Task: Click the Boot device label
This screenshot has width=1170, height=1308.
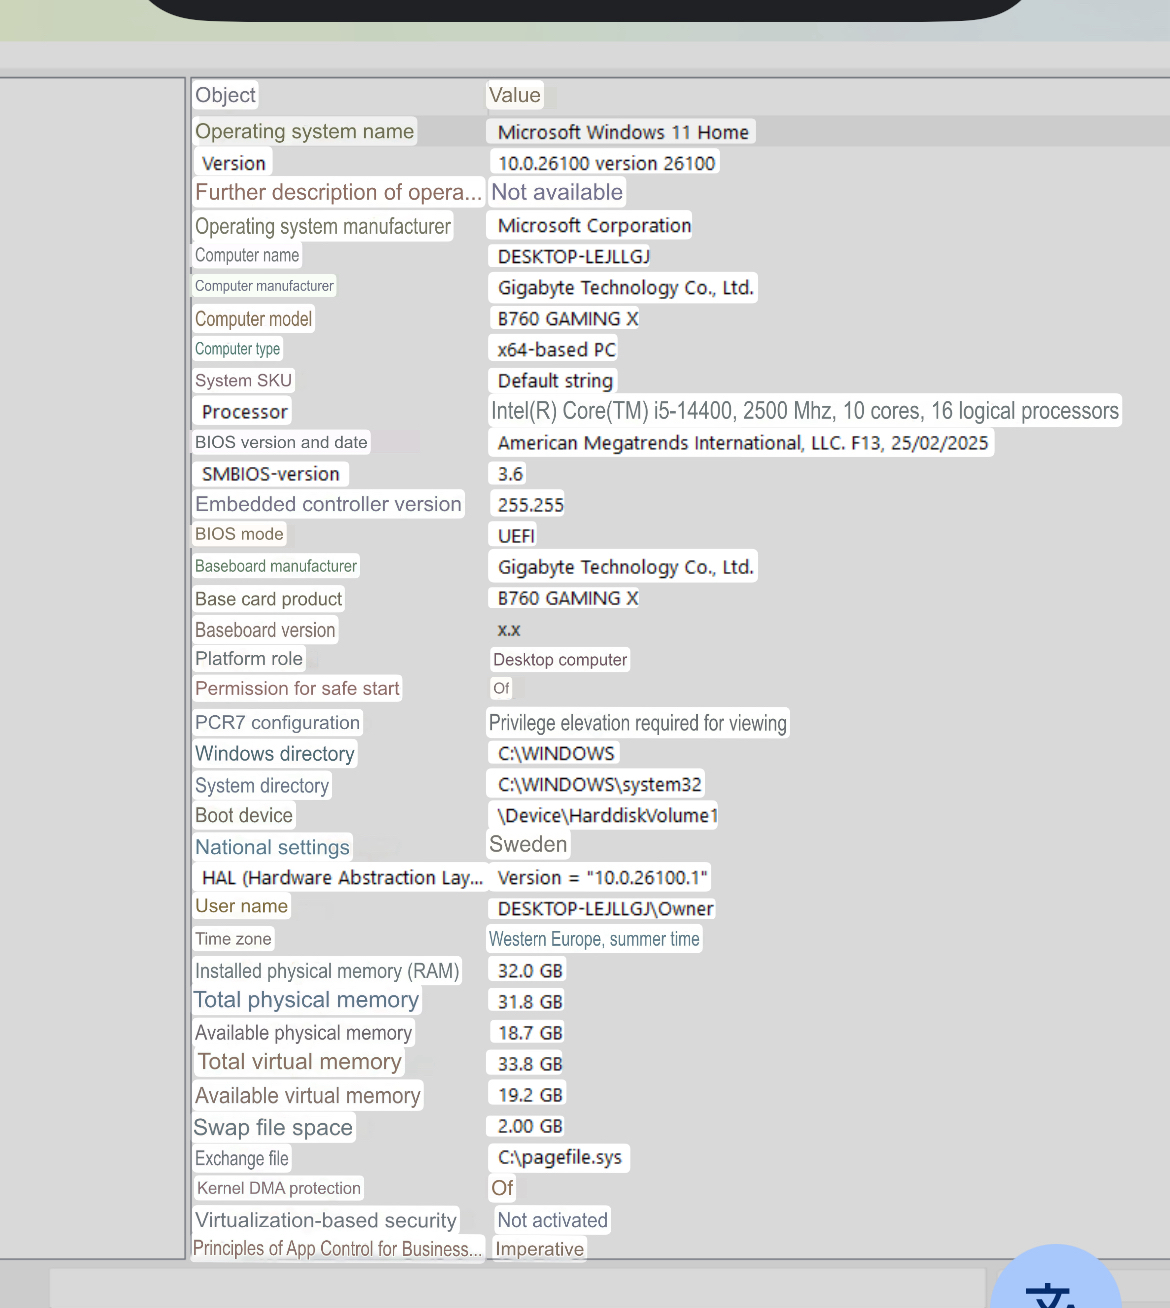Action: click(x=243, y=815)
